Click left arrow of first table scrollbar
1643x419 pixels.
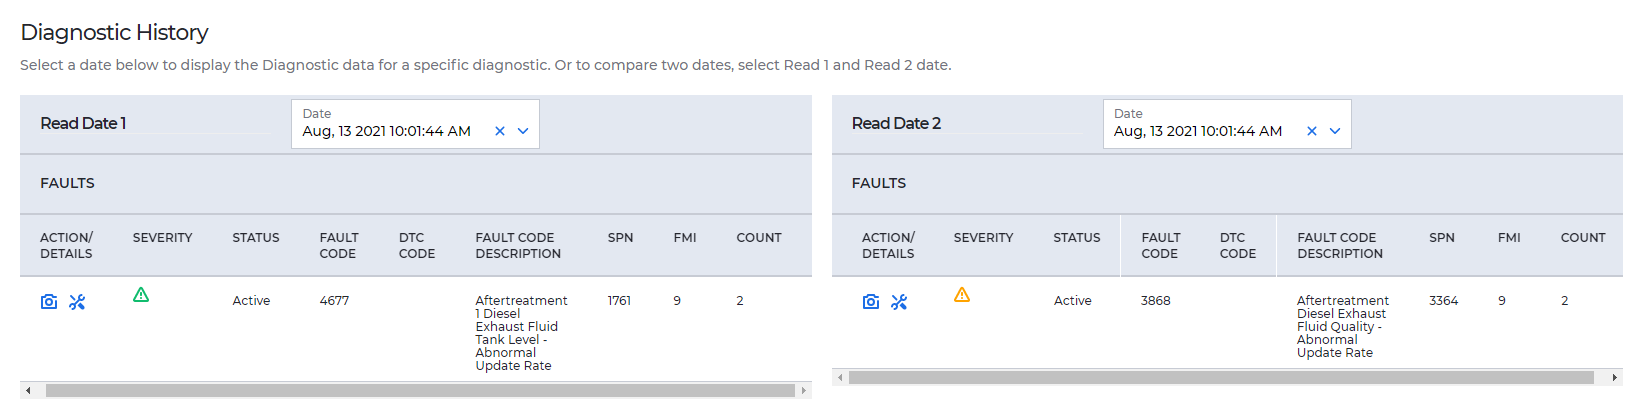tap(28, 391)
